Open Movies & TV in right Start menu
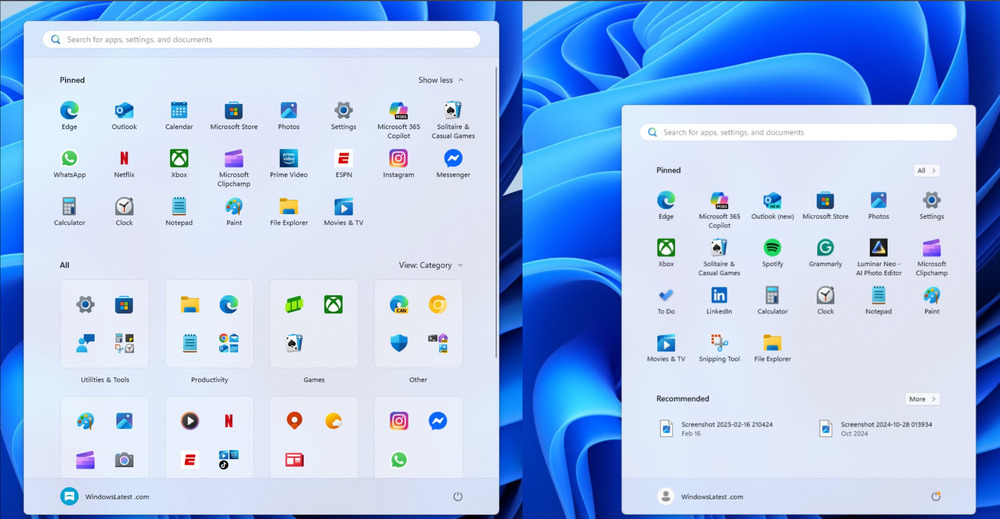The height and width of the screenshot is (519, 1000). coord(666,348)
